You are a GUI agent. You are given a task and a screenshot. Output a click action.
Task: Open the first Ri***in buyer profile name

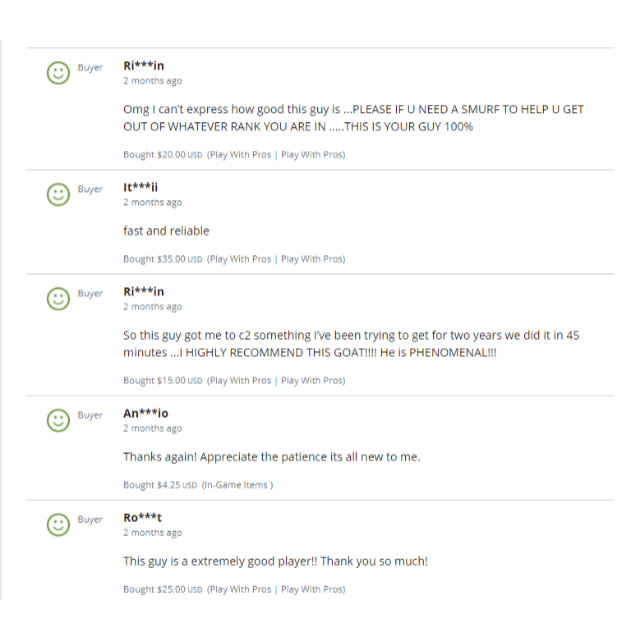(144, 65)
